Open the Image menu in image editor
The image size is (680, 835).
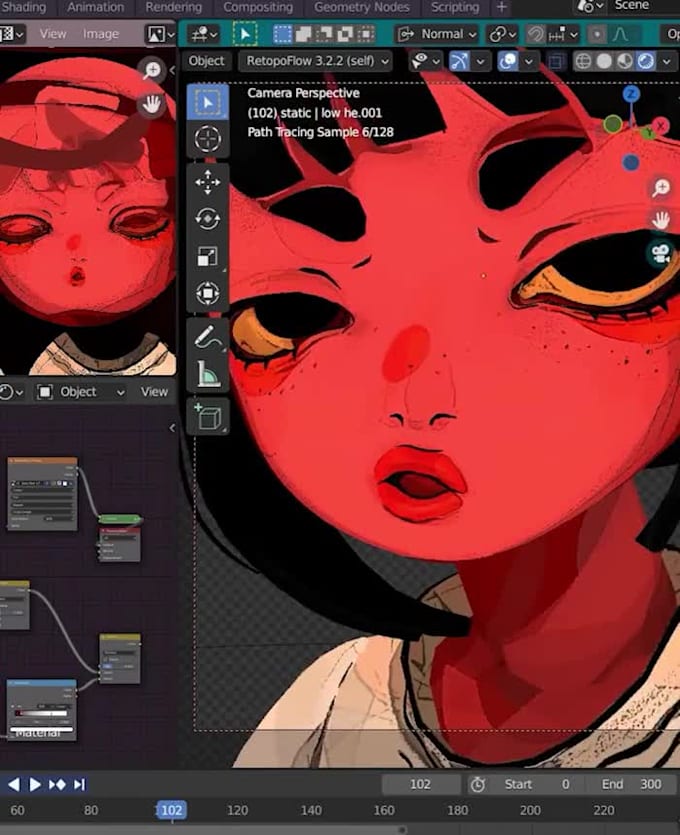101,34
